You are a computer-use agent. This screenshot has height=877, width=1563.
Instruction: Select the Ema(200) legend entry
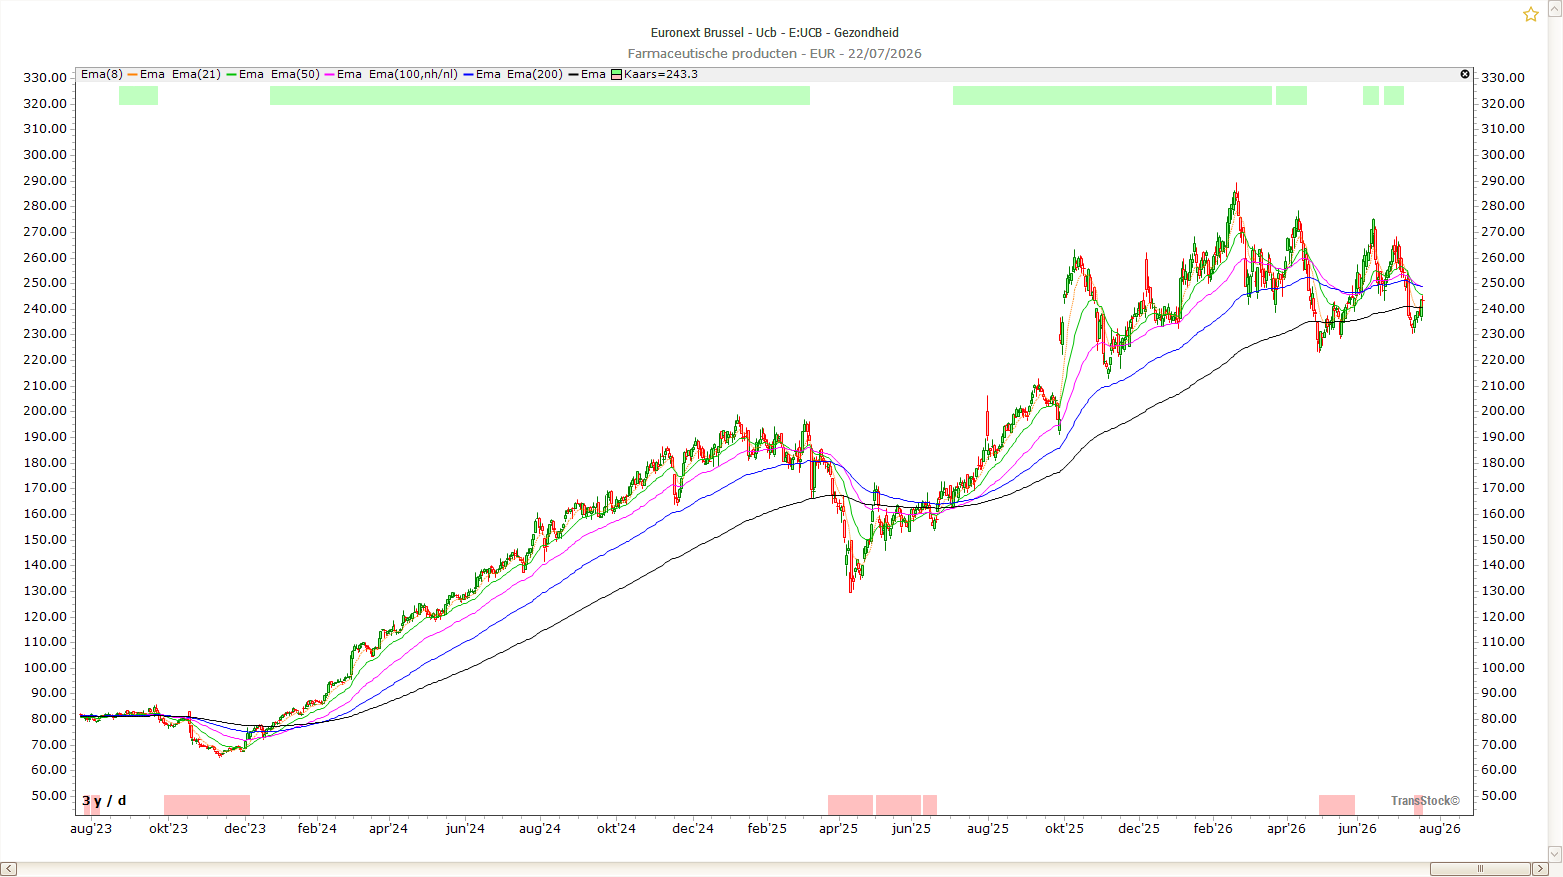point(535,74)
